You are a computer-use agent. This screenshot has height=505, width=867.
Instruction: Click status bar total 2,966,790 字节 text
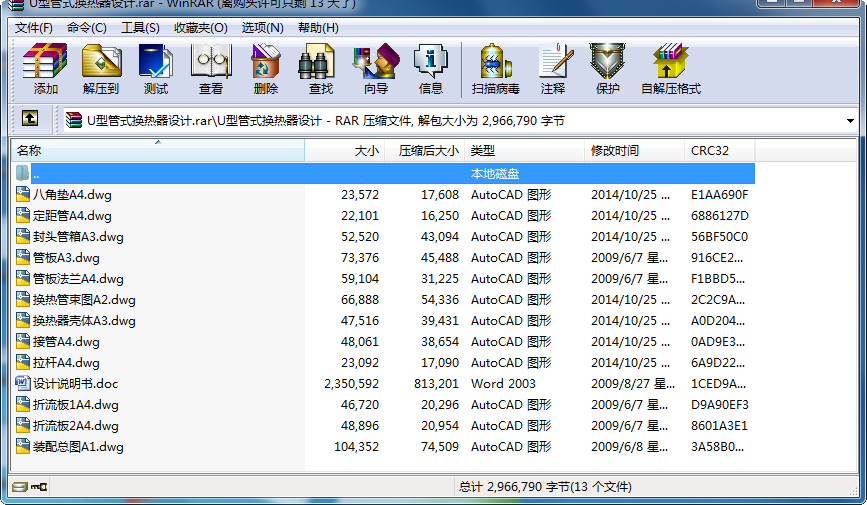point(545,487)
